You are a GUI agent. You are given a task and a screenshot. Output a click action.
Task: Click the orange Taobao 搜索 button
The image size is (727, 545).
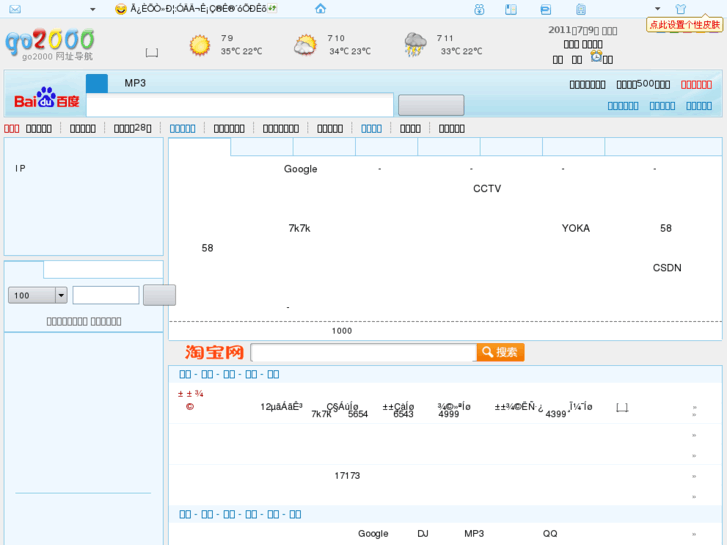coord(500,353)
